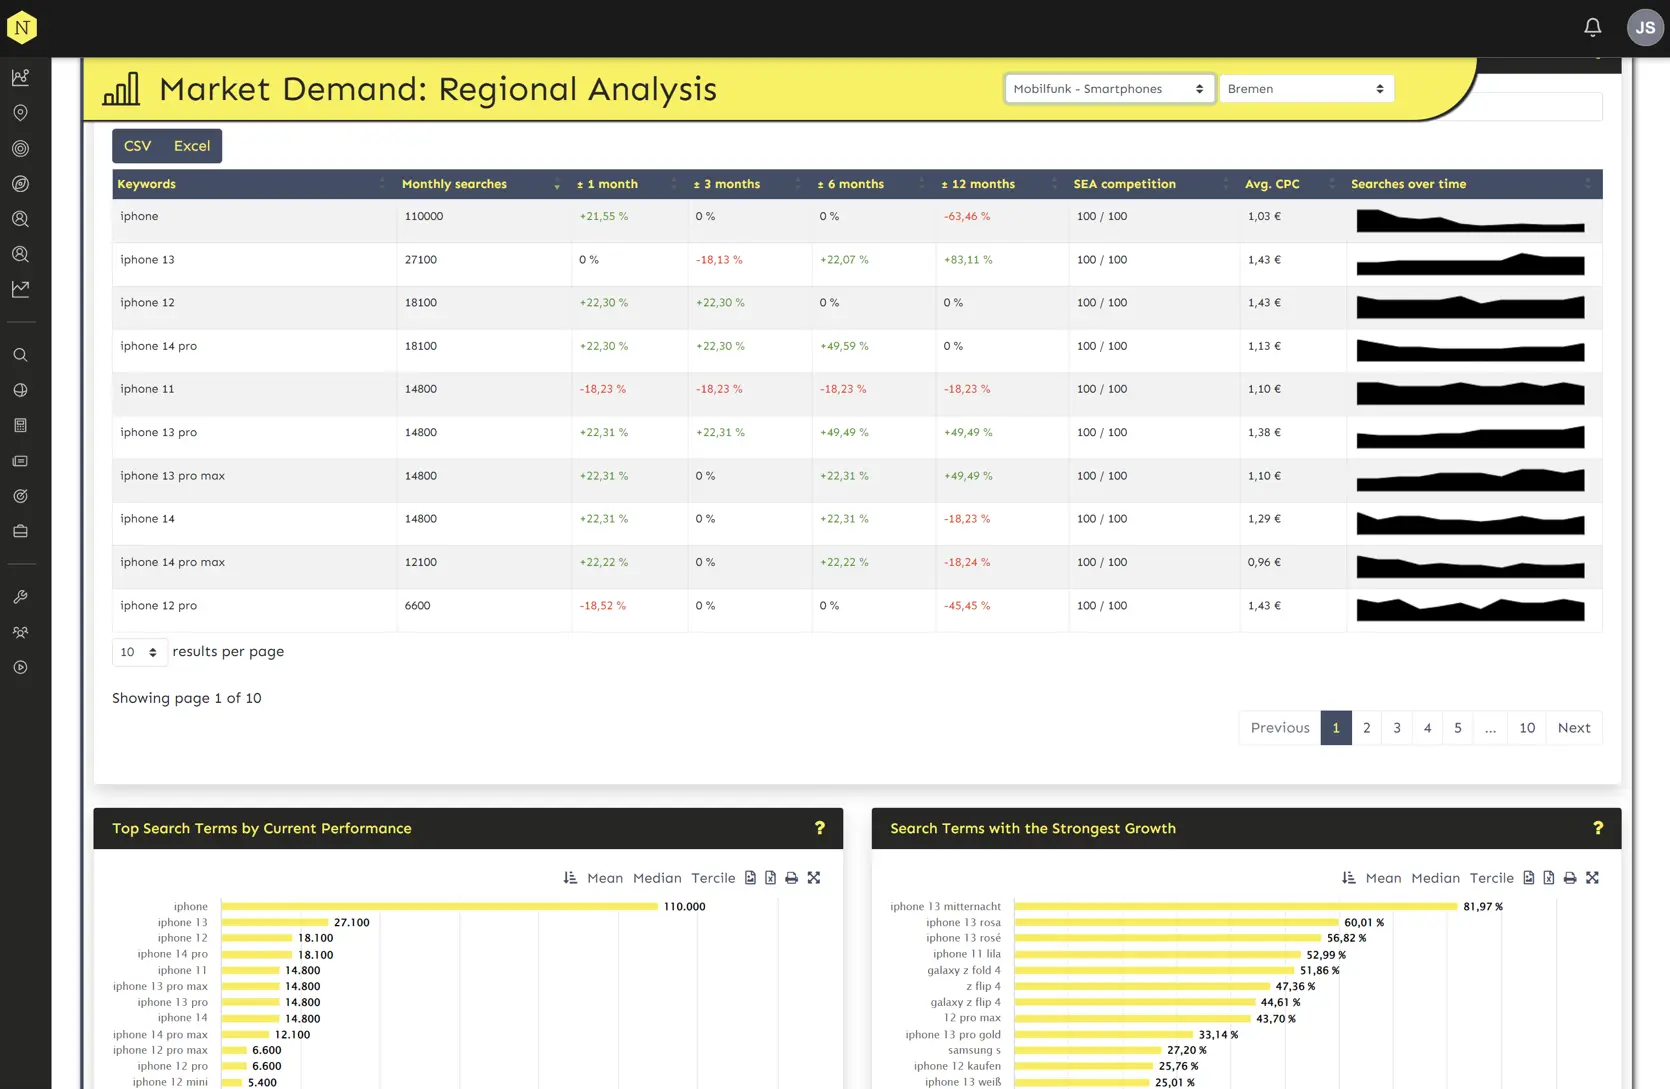
Task: Open the line chart analytics sidebar icon
Action: point(20,77)
